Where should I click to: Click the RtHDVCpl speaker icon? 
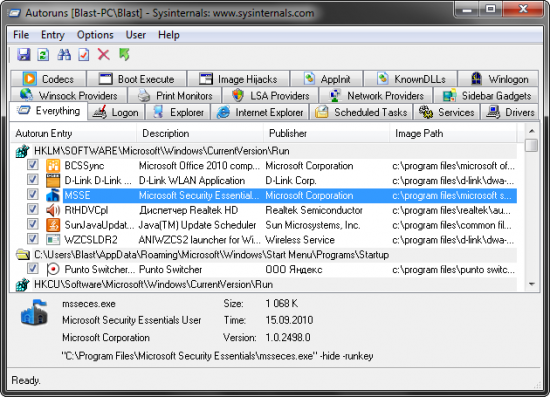tap(53, 210)
